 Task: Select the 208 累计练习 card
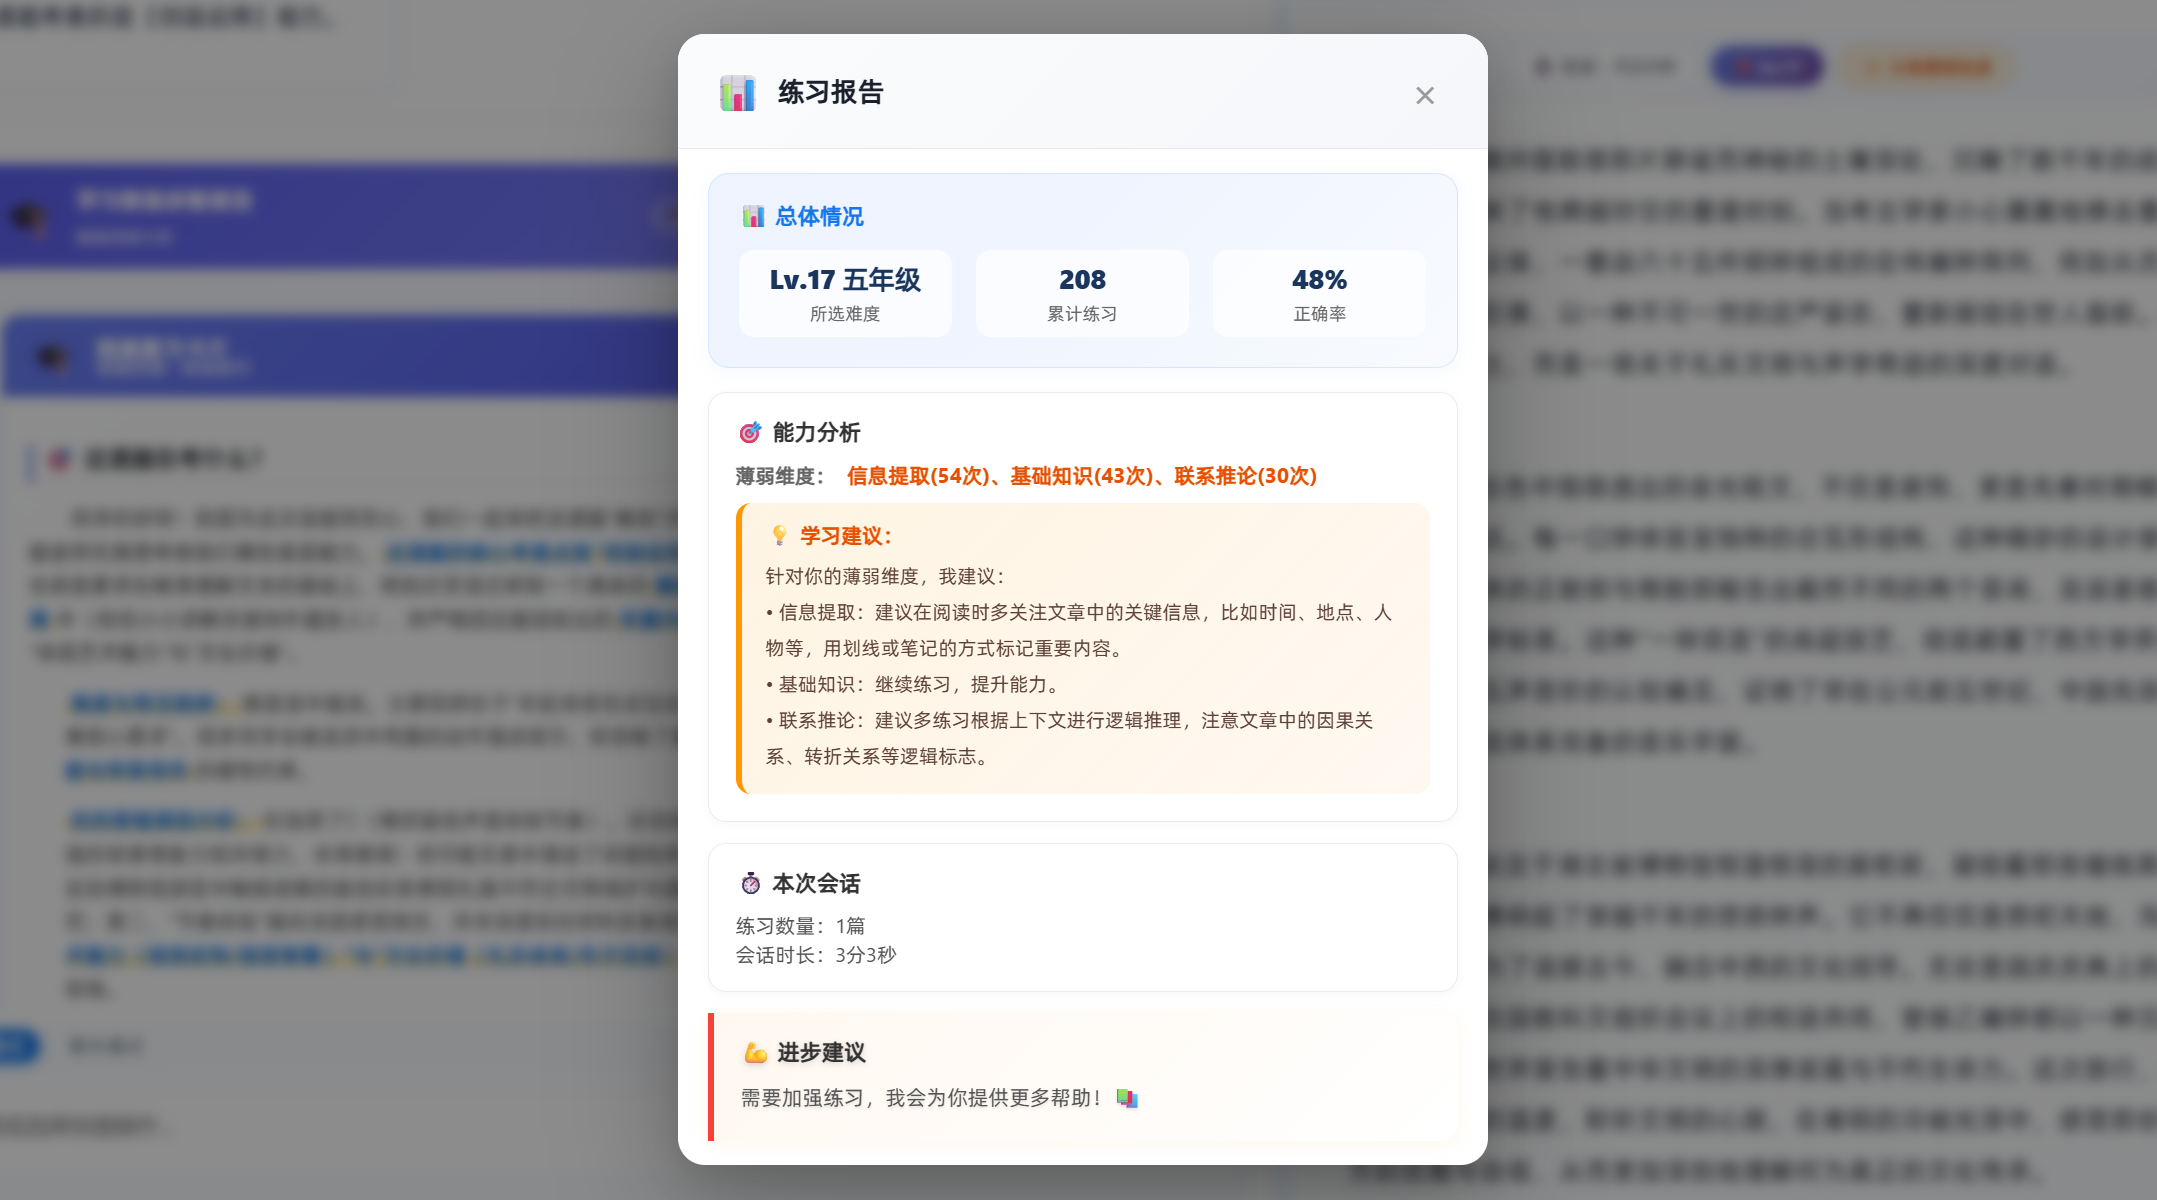[x=1082, y=293]
